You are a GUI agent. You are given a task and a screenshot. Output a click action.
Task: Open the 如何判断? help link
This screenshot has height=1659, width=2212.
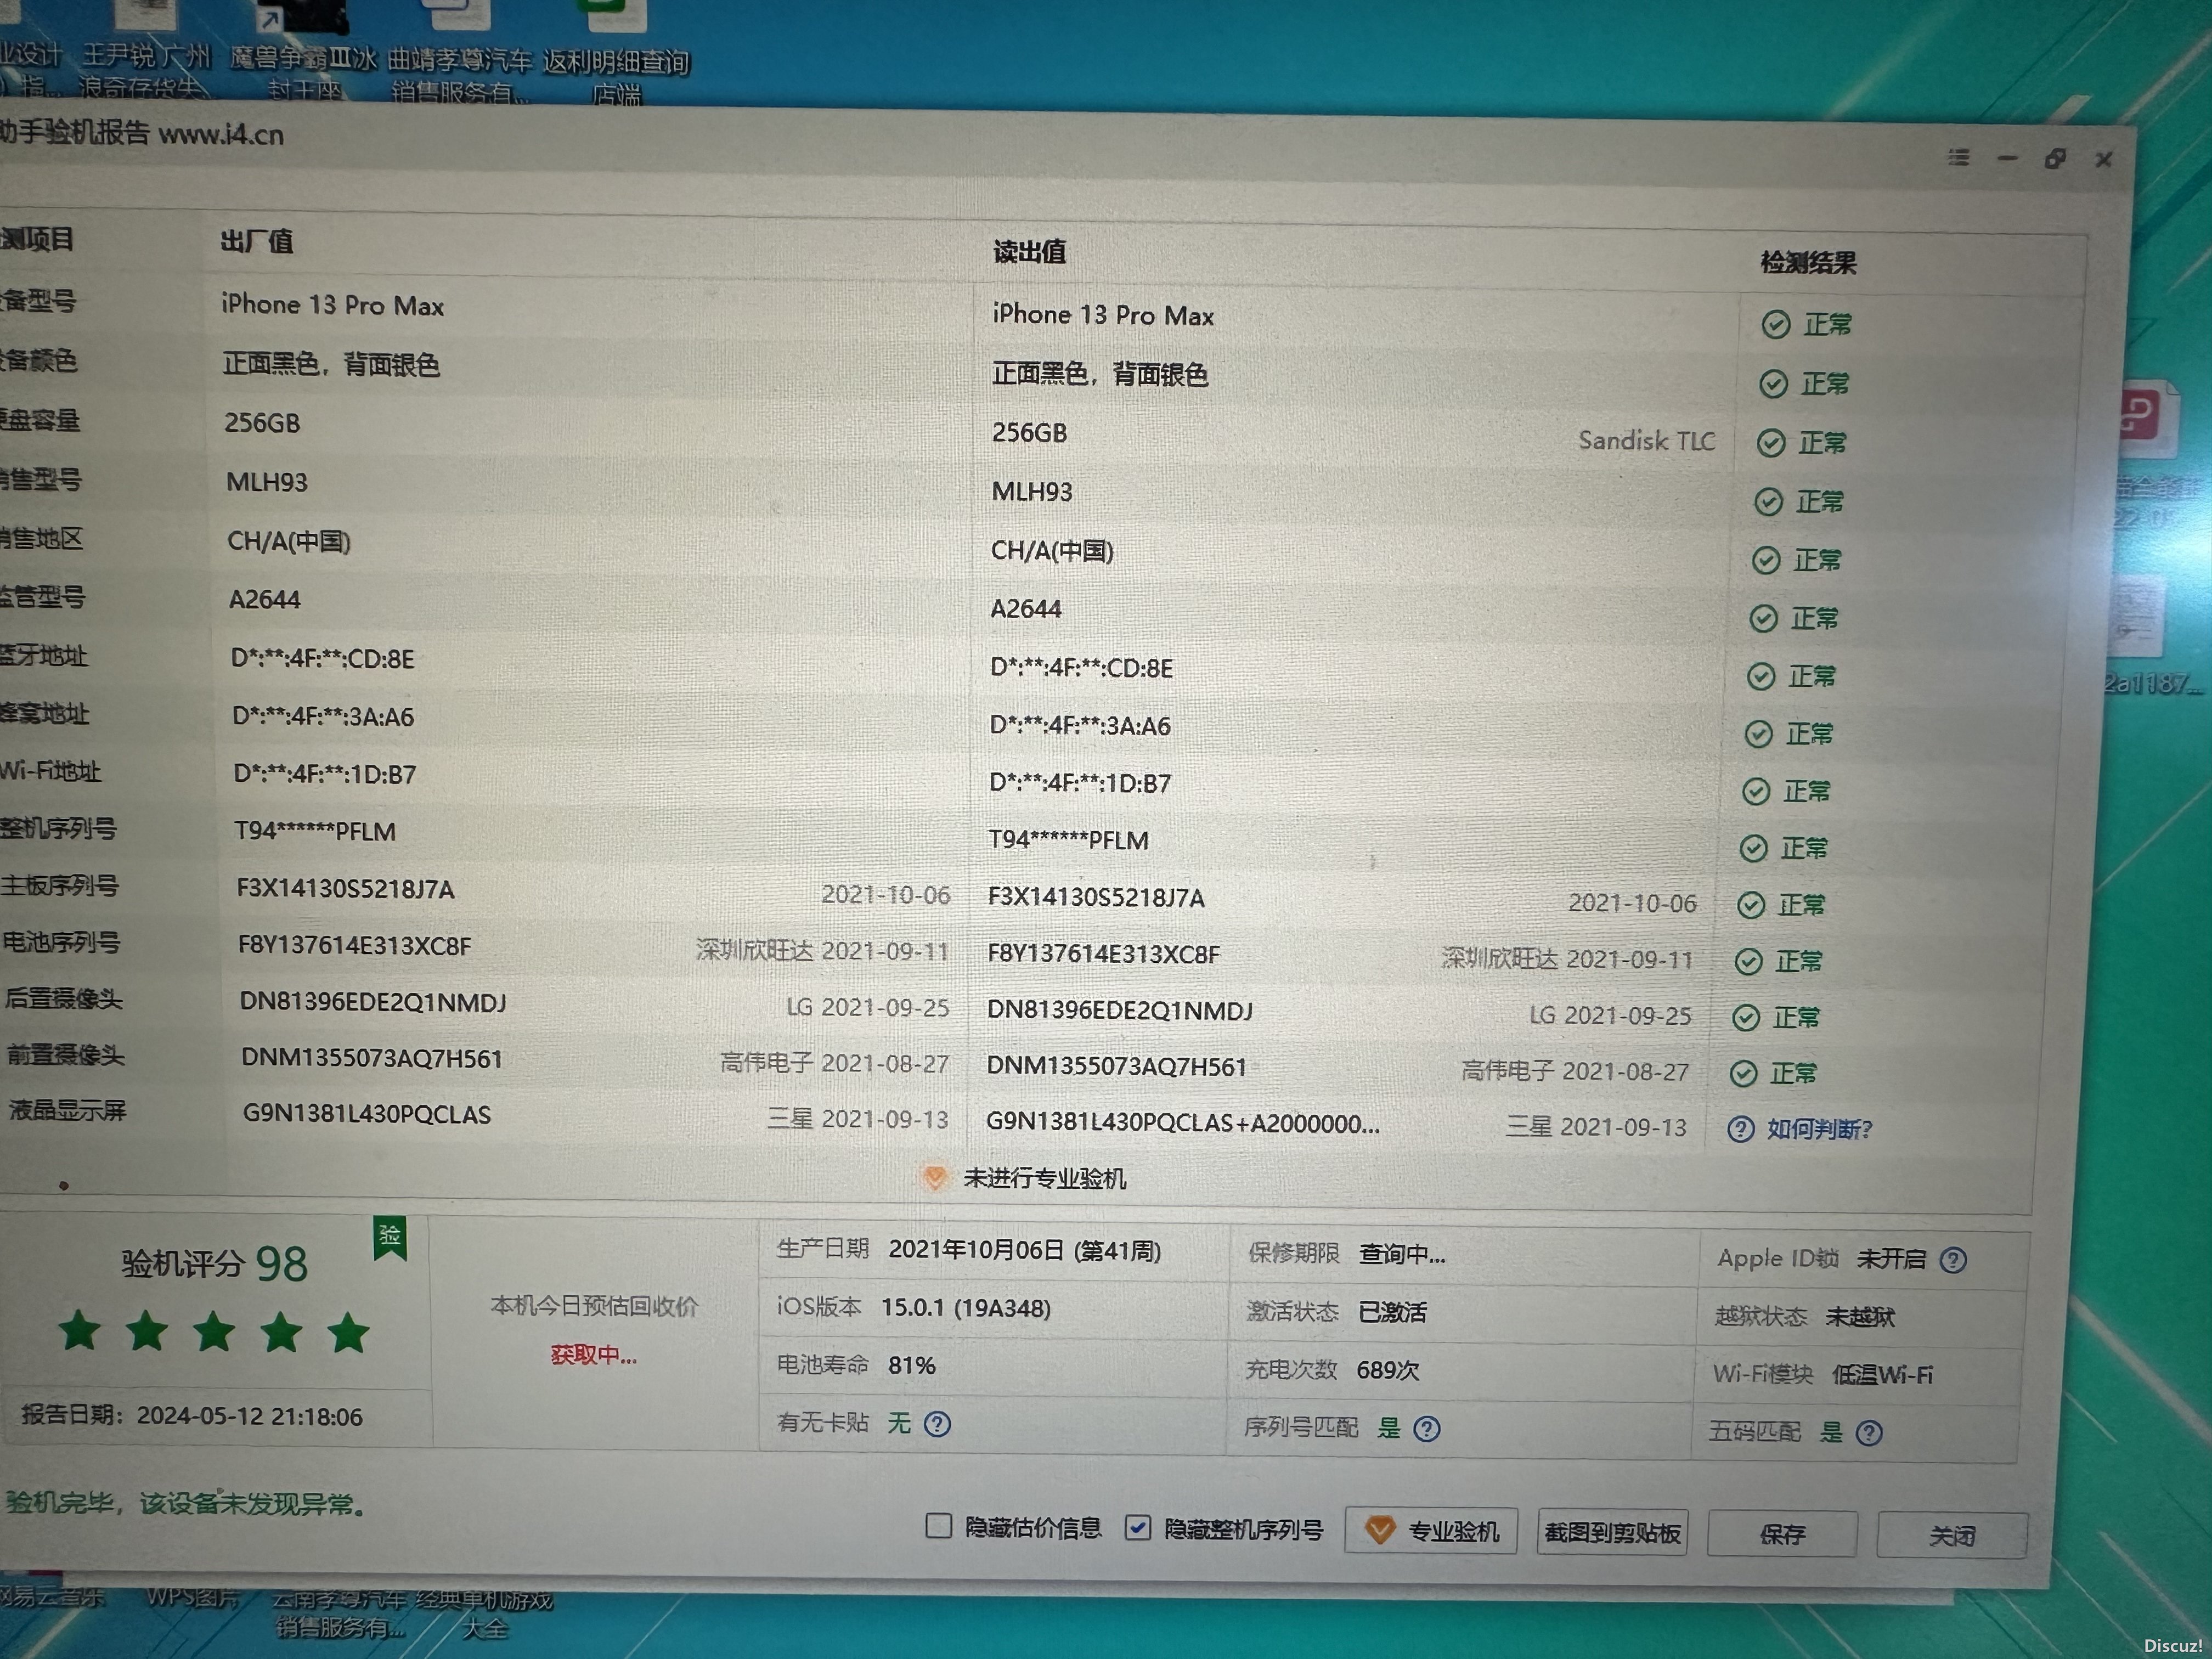pos(1819,1129)
